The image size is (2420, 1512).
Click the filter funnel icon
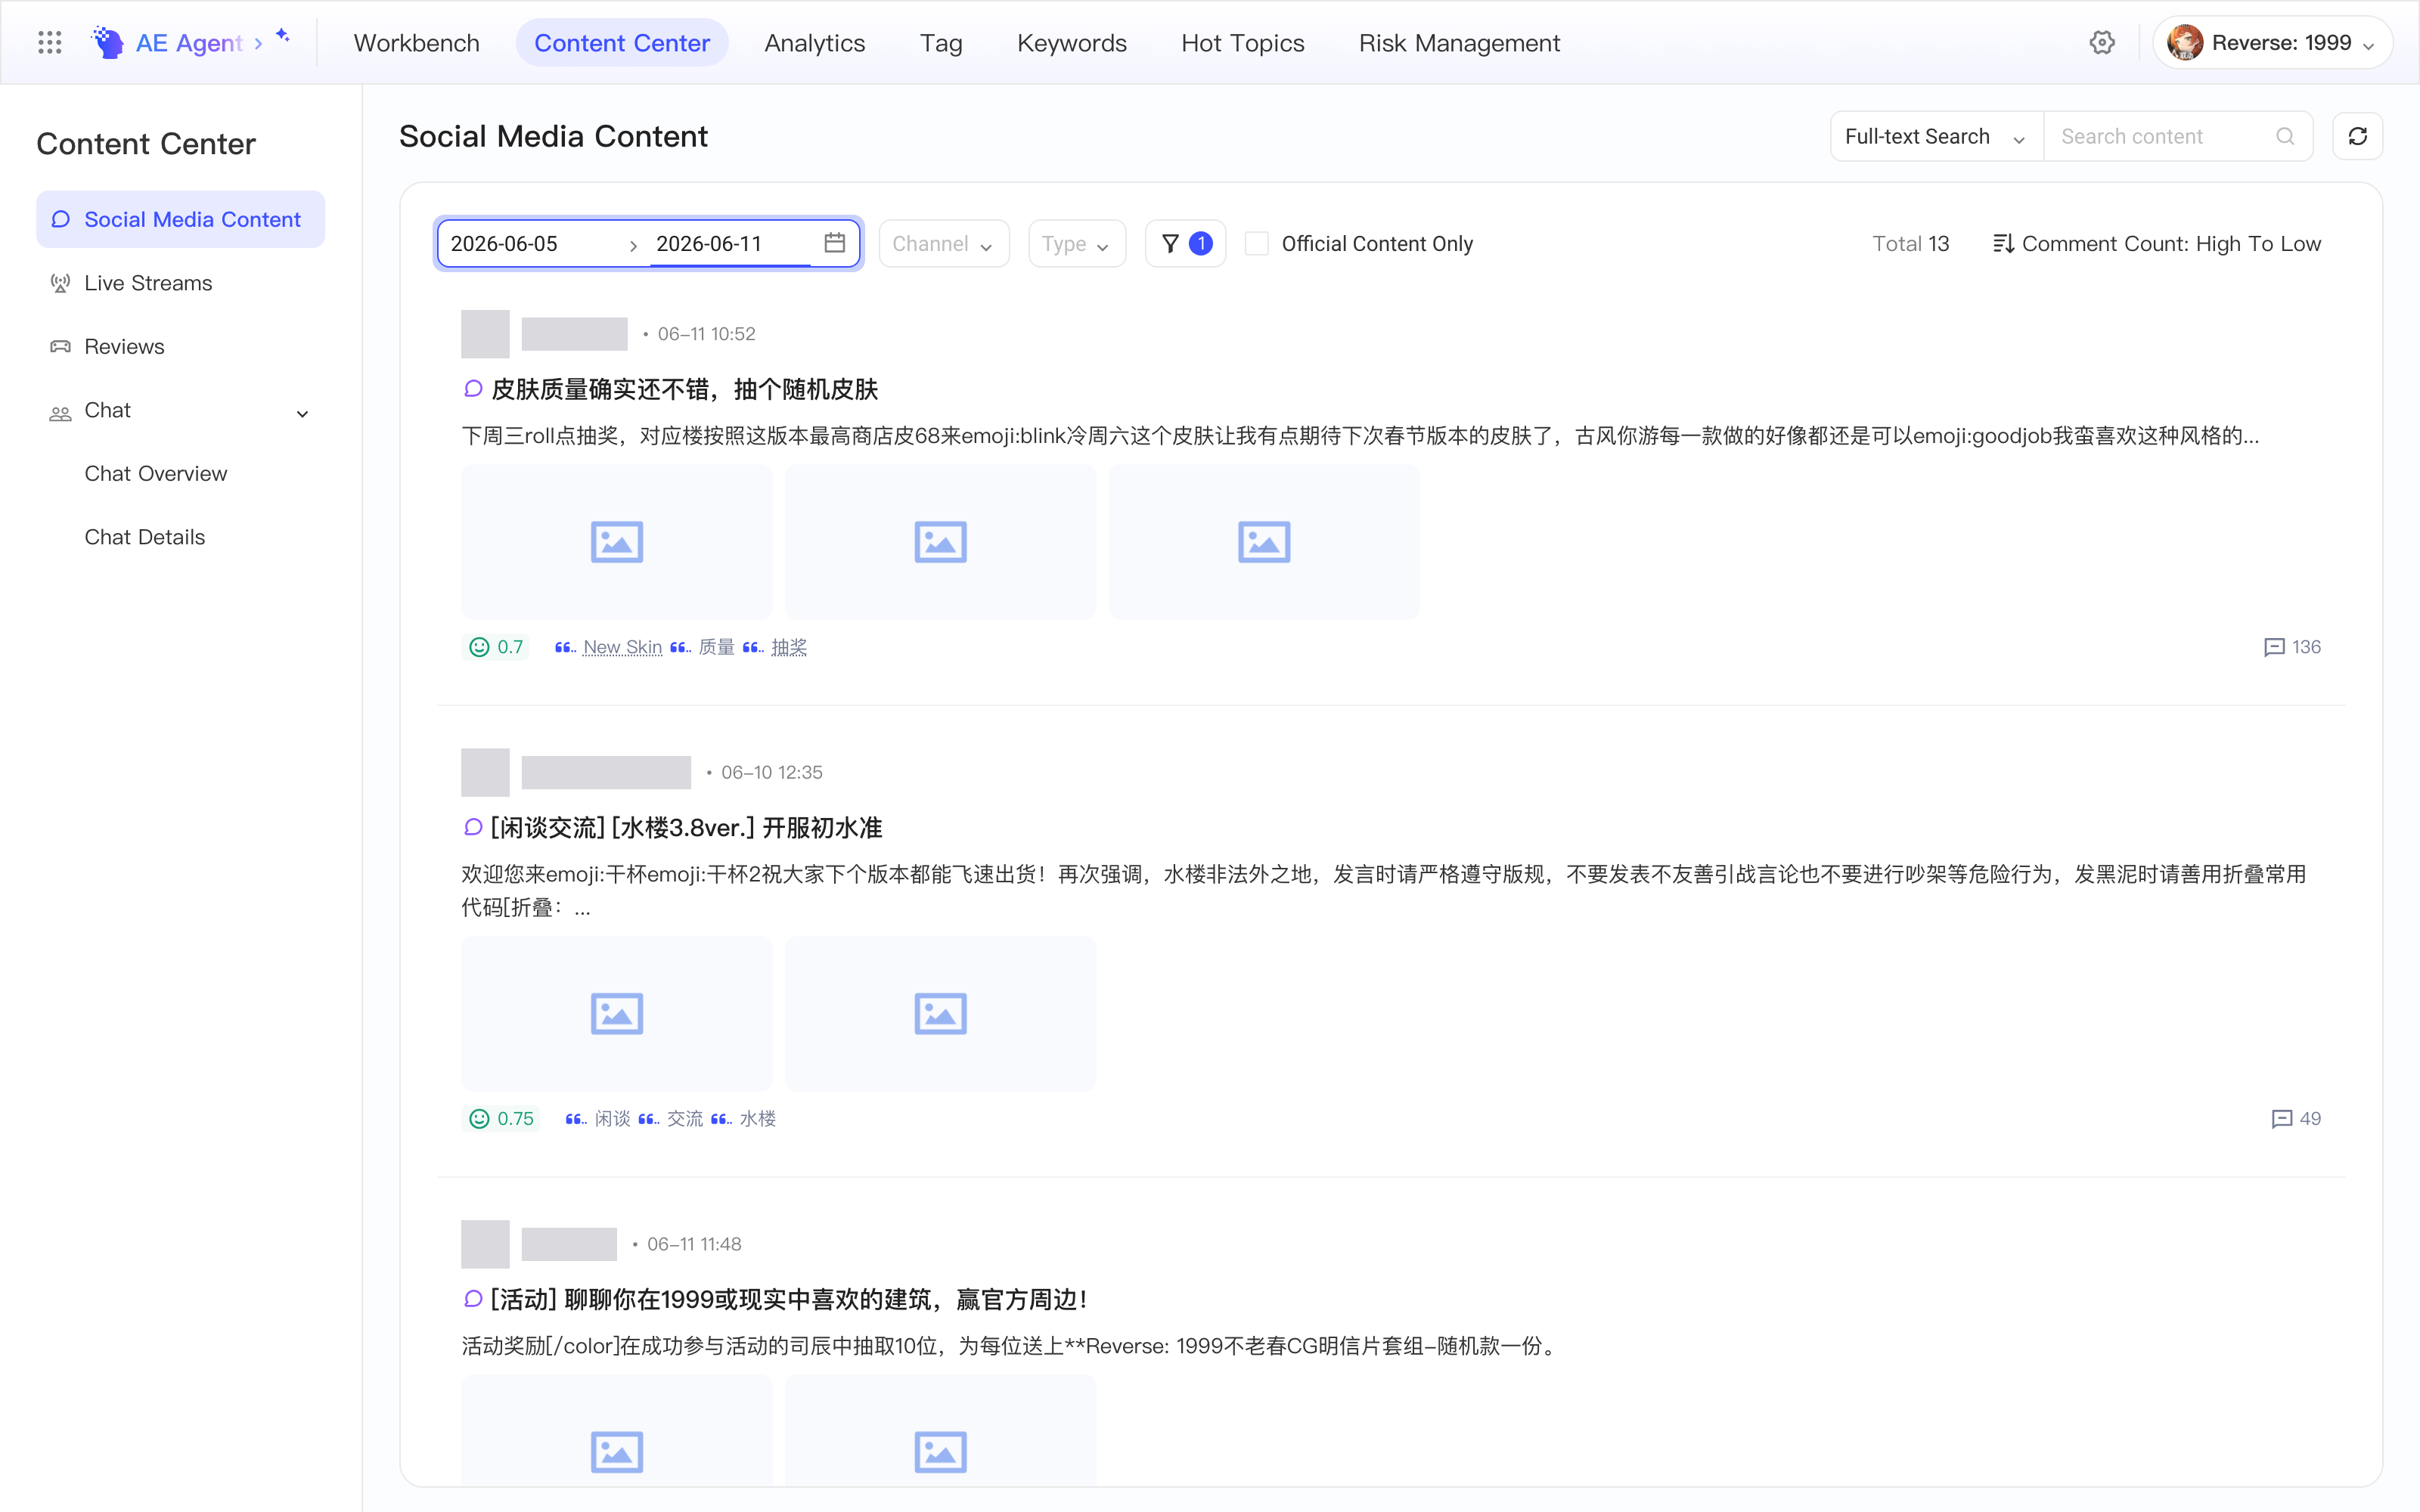pyautogui.click(x=1170, y=243)
